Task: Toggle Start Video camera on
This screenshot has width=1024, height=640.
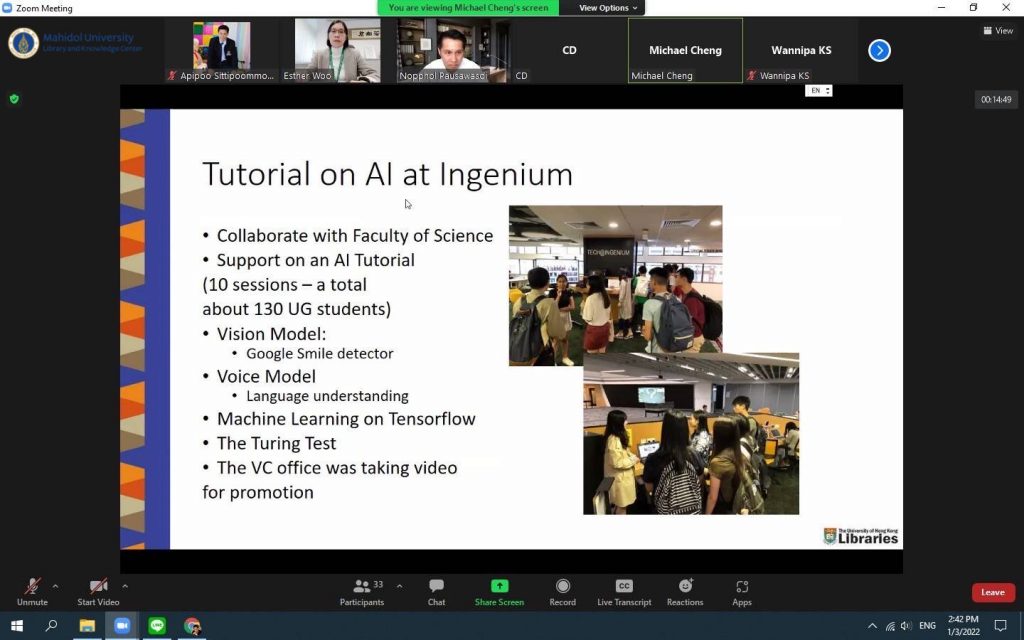Action: 98,590
